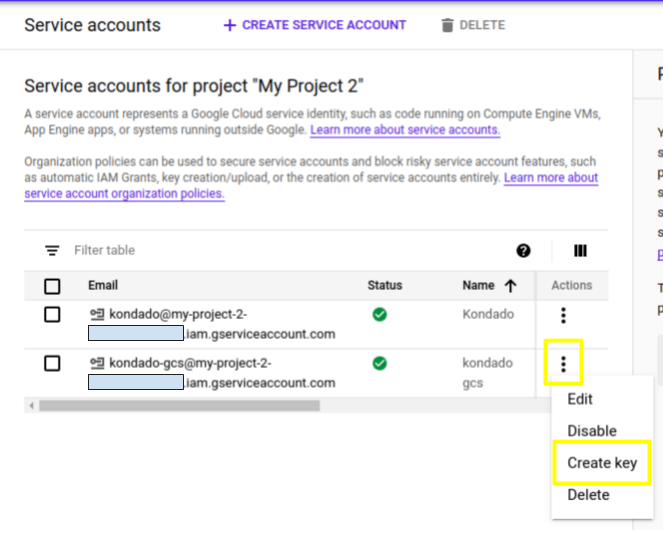Click the green status checkmark for kondado gcs
663x533 pixels.
click(x=379, y=363)
